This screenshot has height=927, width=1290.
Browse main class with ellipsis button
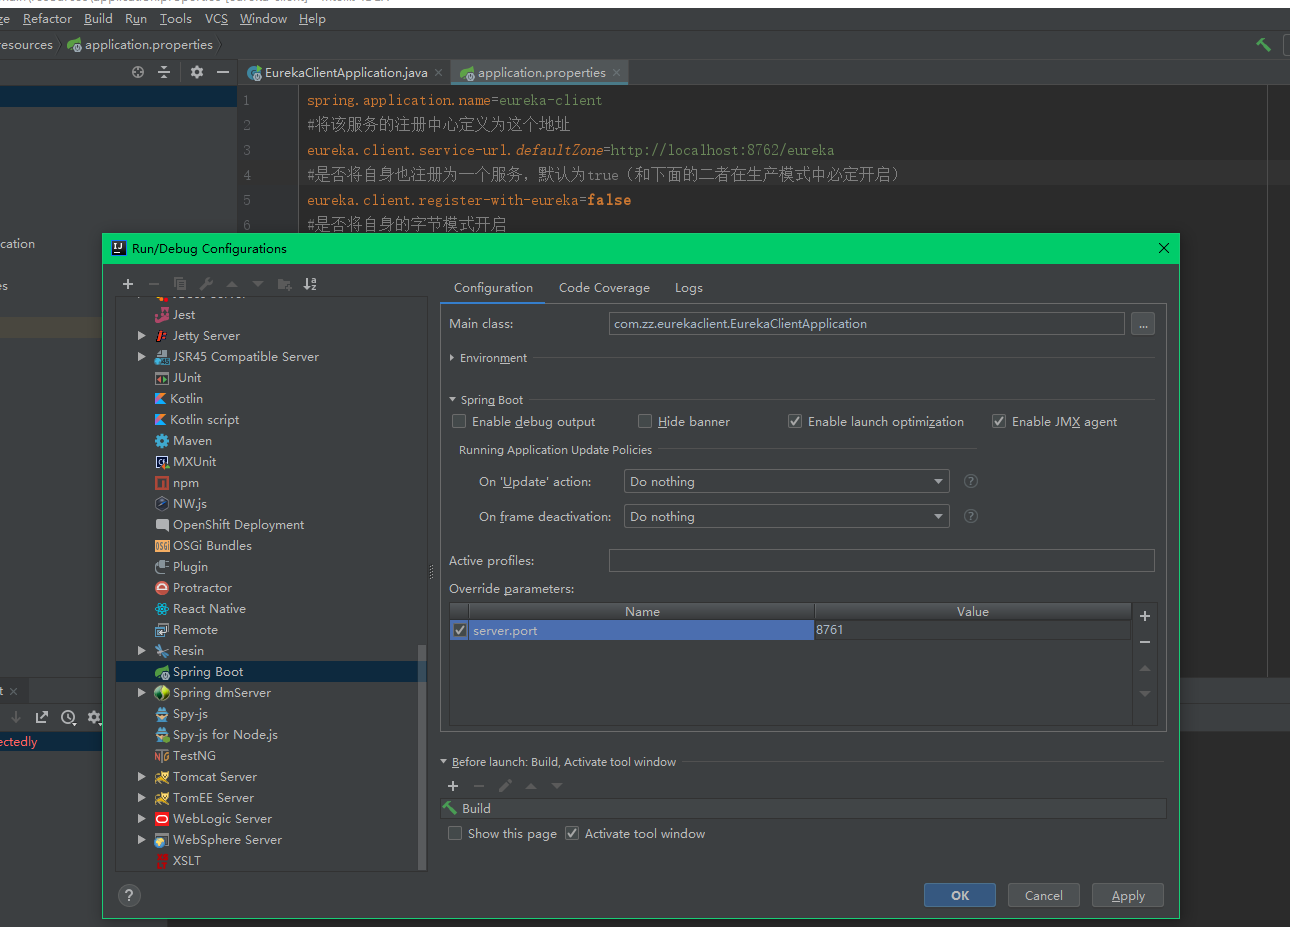click(x=1143, y=324)
